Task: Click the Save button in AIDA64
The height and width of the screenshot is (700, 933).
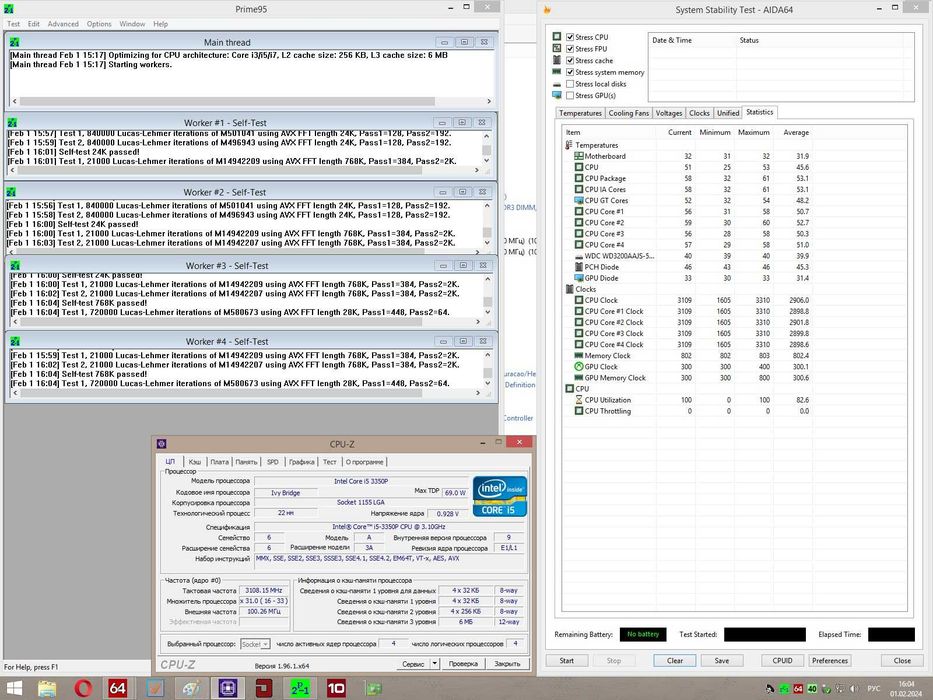Action: pos(722,661)
